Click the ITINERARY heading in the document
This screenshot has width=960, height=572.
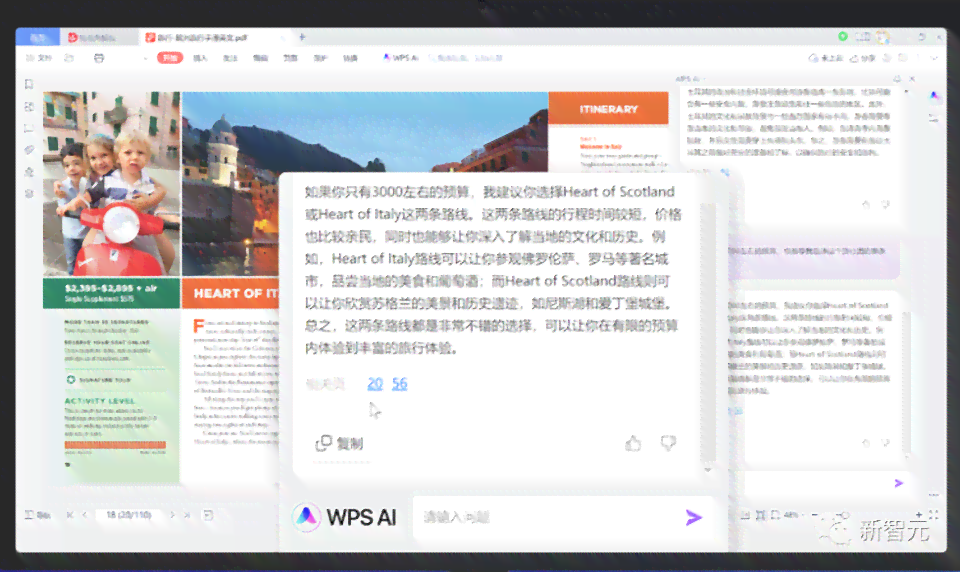tap(609, 109)
